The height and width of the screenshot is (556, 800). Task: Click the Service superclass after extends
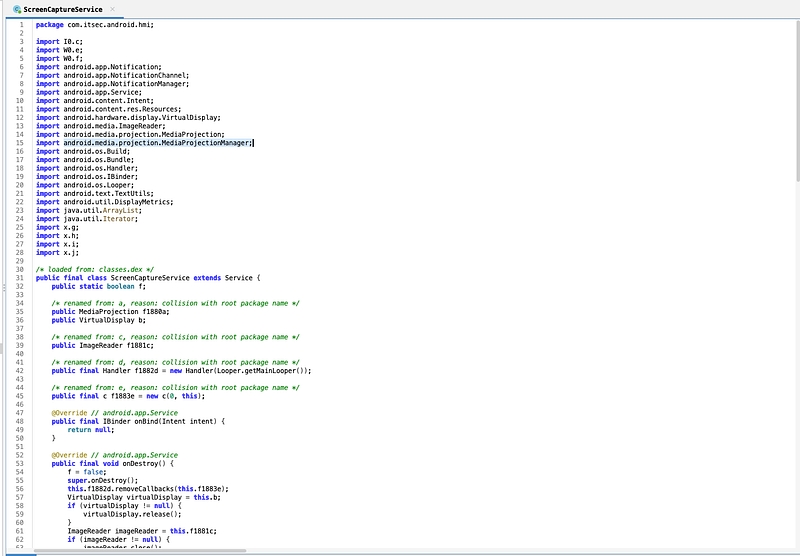point(240,278)
